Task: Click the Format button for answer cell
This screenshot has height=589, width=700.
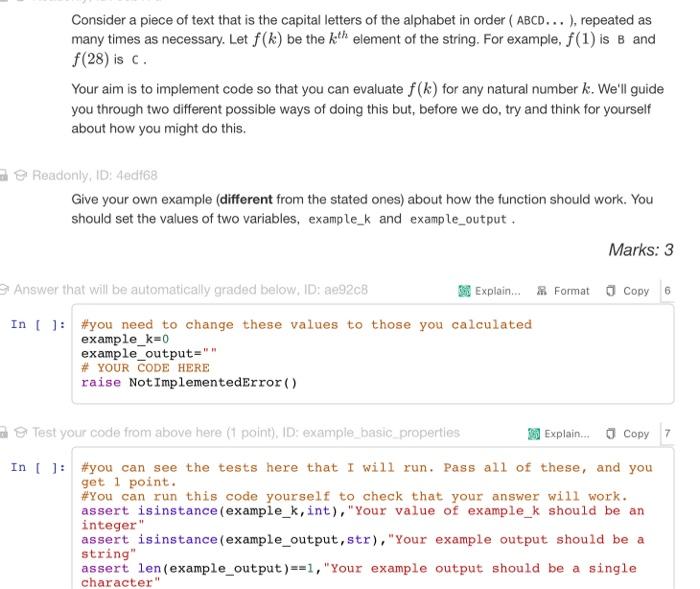Action: (563, 291)
